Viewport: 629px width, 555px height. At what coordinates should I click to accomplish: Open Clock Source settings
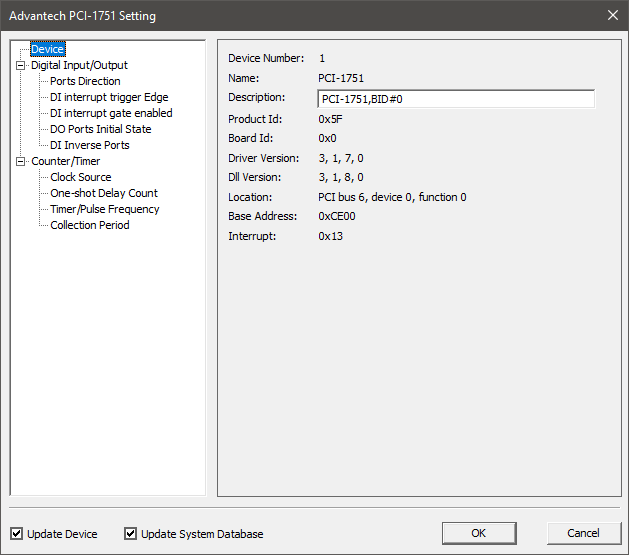pyautogui.click(x=81, y=177)
